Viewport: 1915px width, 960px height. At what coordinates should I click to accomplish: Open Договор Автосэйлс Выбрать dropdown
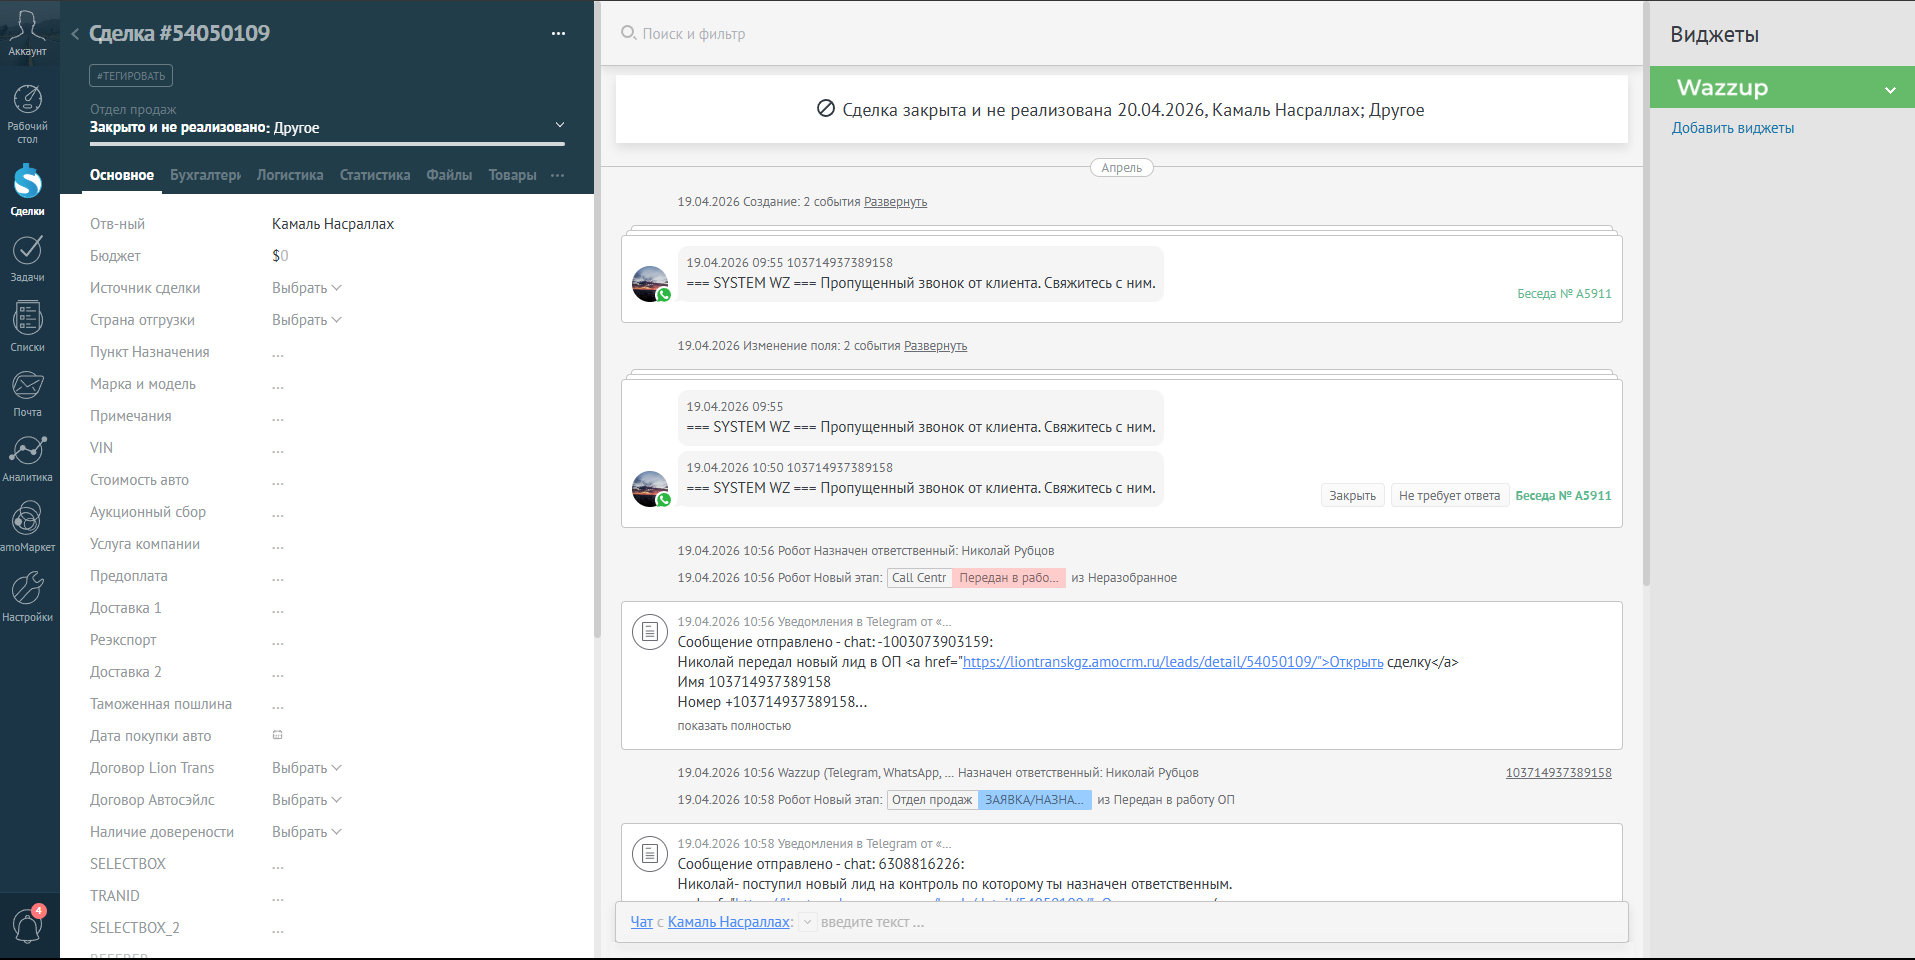[x=306, y=800]
